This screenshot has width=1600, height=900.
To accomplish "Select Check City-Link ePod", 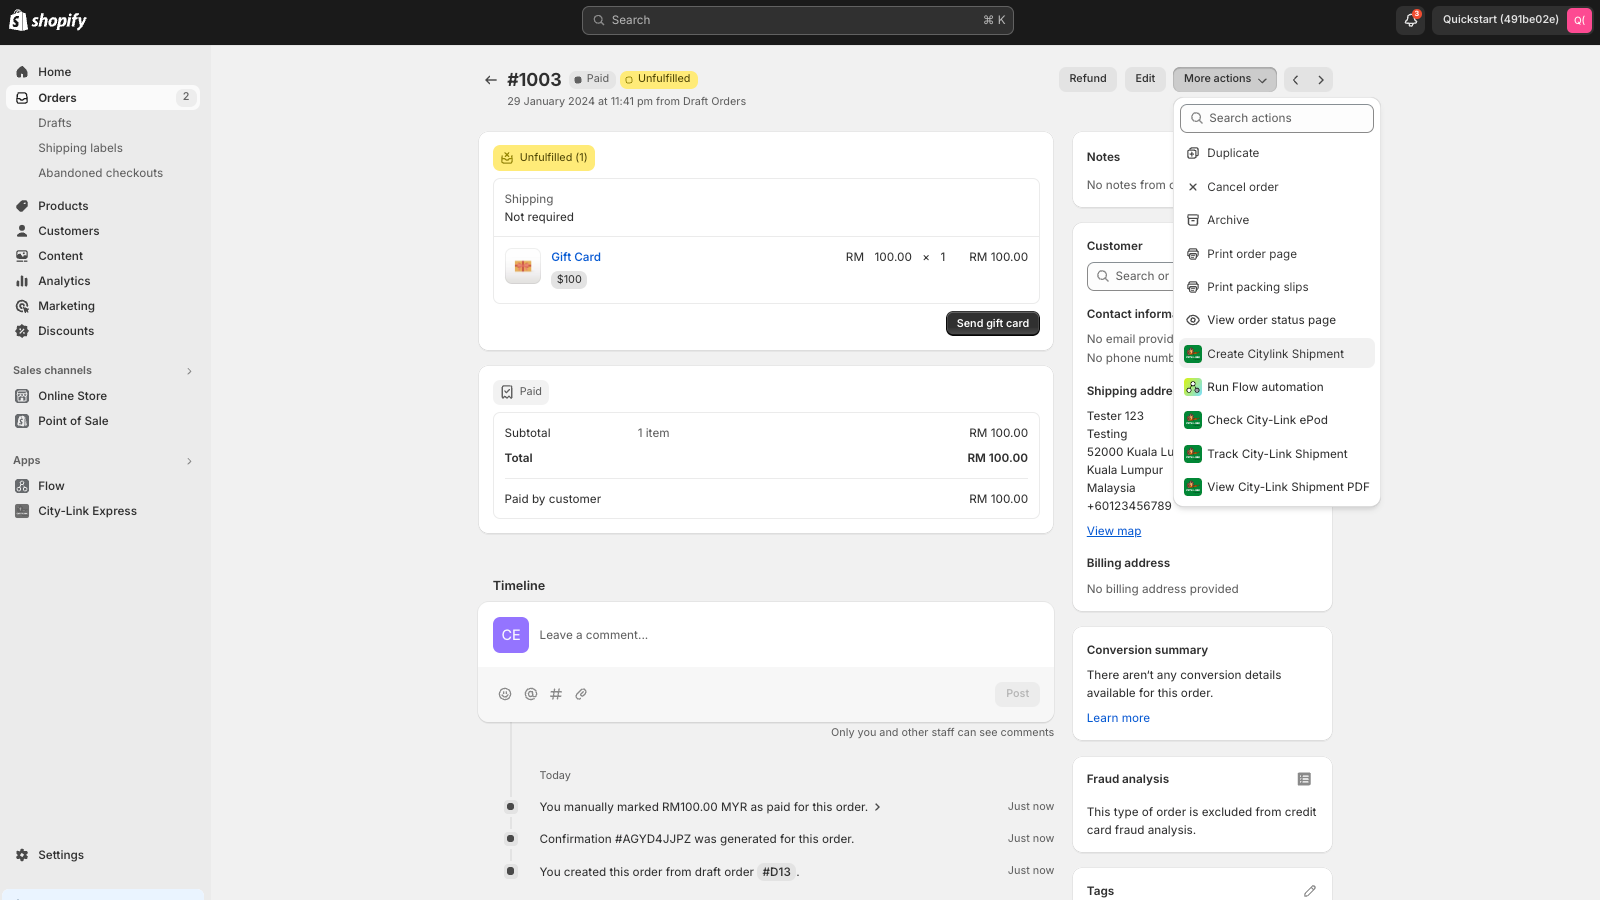I will pos(1277,420).
